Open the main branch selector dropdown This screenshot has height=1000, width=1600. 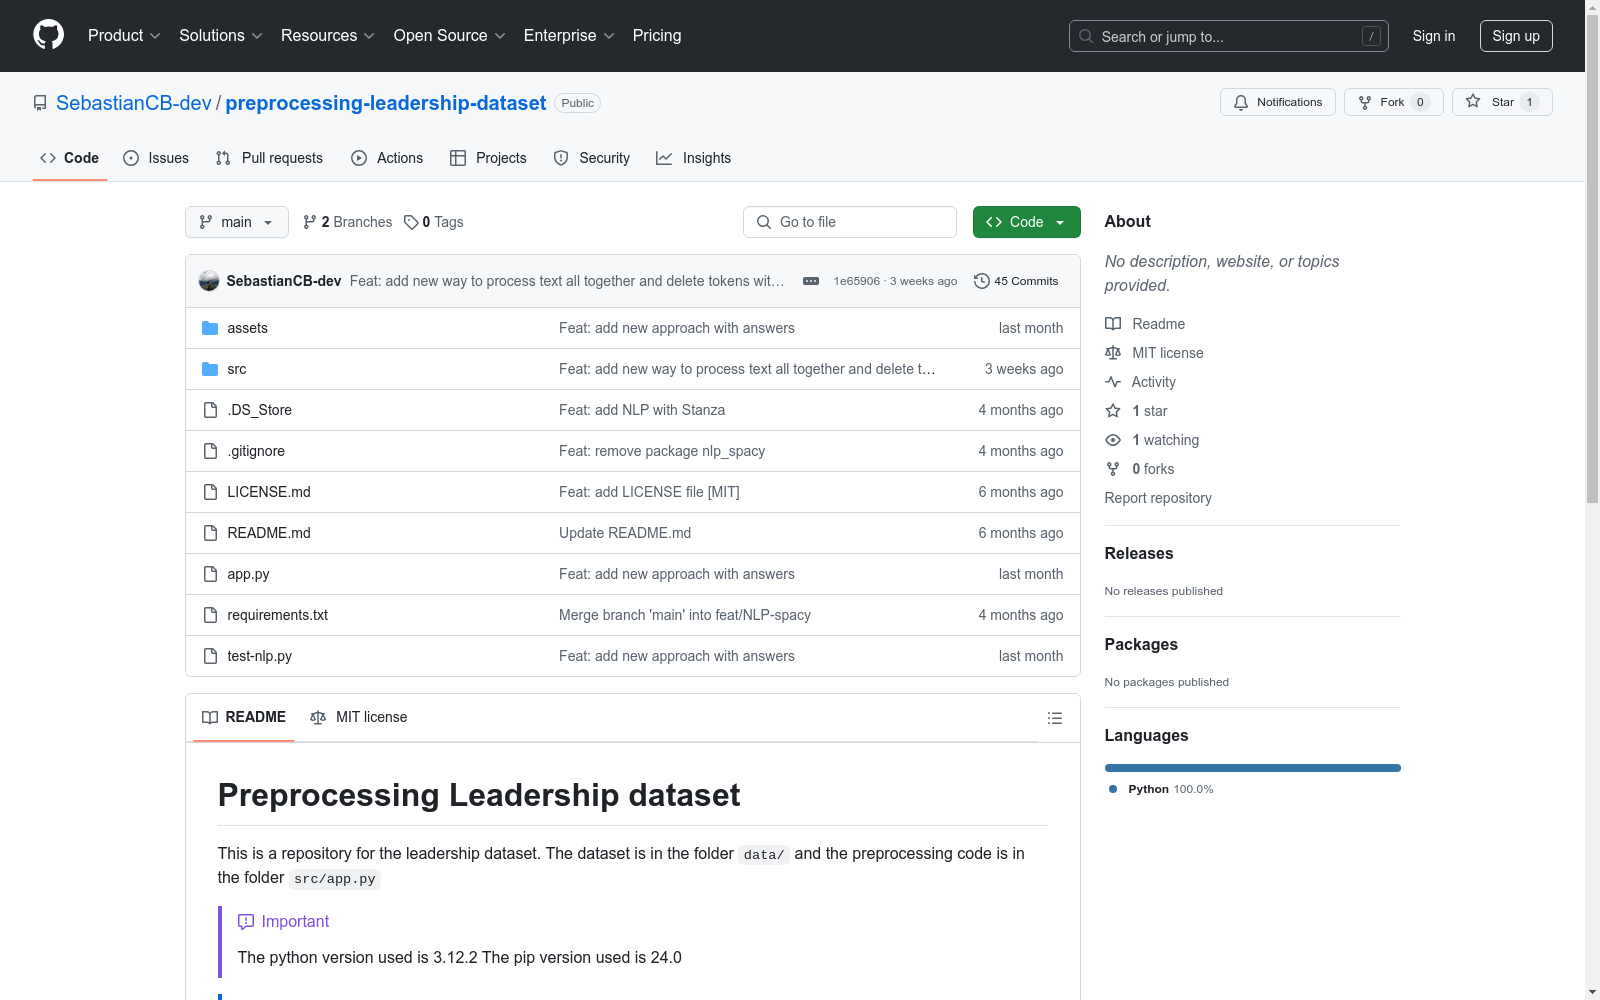click(x=237, y=222)
